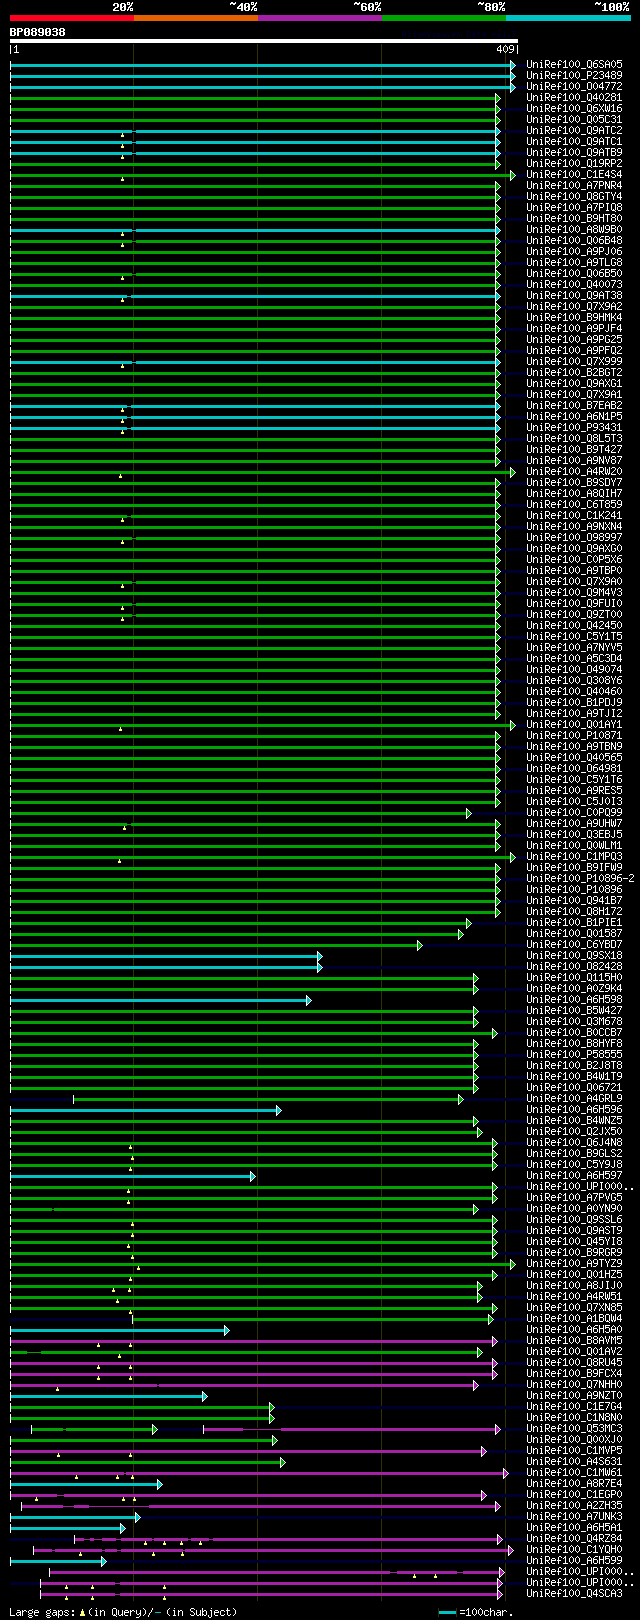Select the UniRef100_A6H5A0 label

(574, 1330)
